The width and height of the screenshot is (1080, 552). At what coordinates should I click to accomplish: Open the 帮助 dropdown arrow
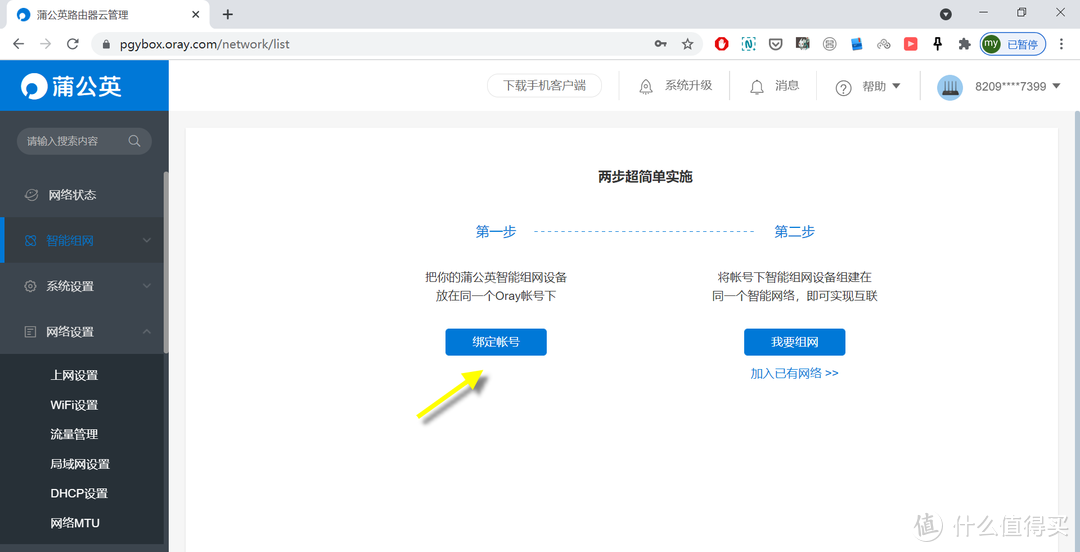click(x=896, y=86)
